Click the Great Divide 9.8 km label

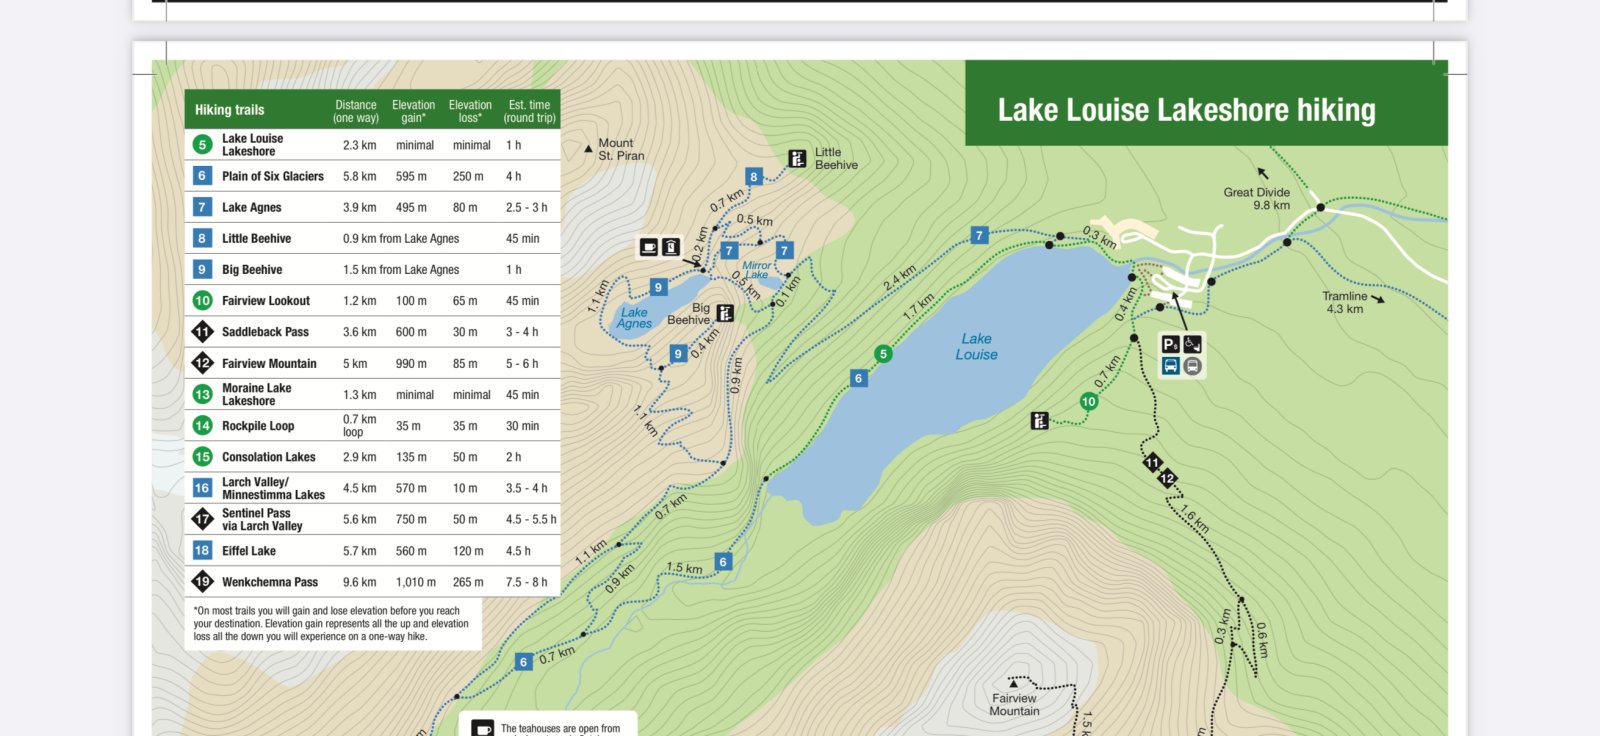[1257, 198]
